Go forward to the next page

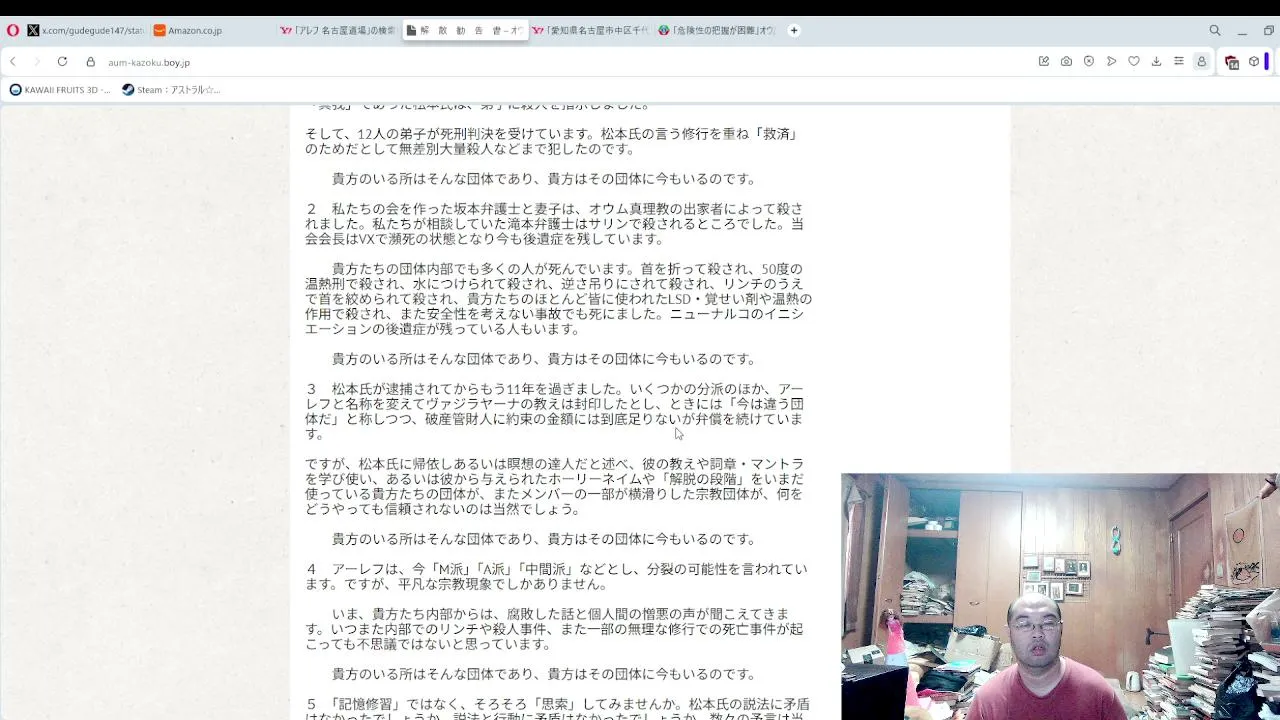pyautogui.click(x=37, y=62)
